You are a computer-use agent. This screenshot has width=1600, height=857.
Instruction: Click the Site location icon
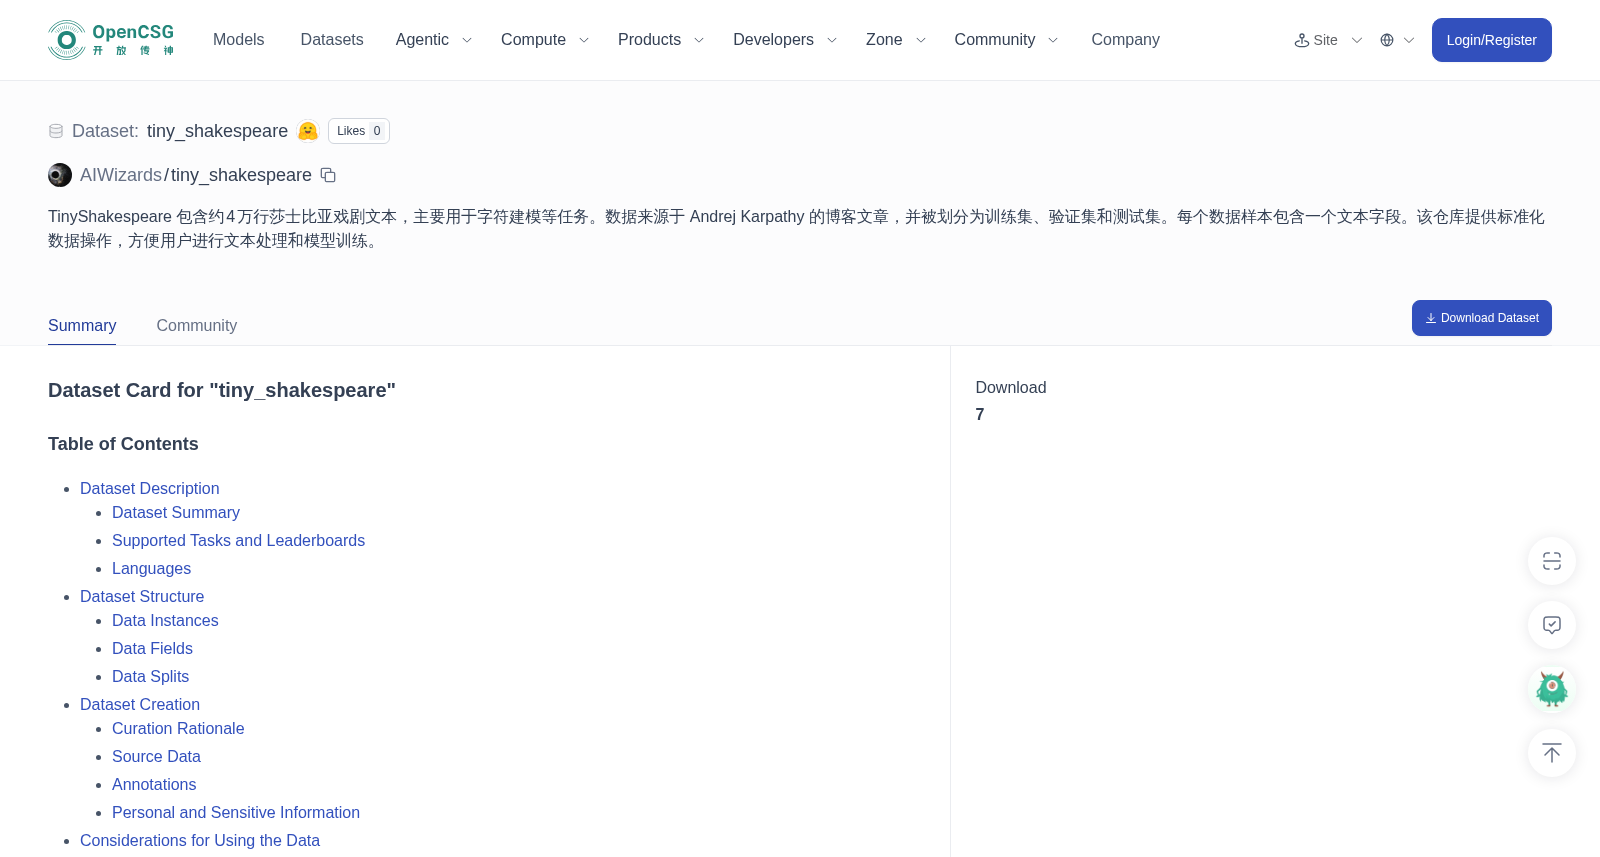(1302, 40)
